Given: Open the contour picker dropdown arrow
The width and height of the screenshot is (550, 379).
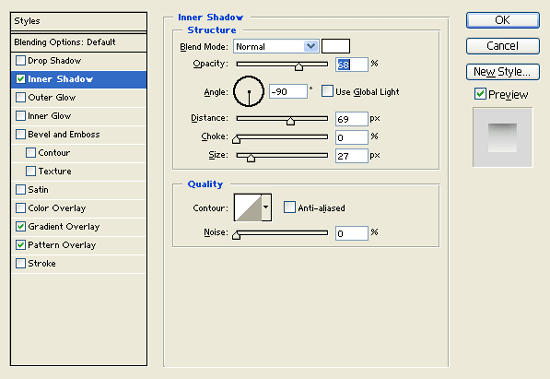Looking at the screenshot, I should coord(267,207).
